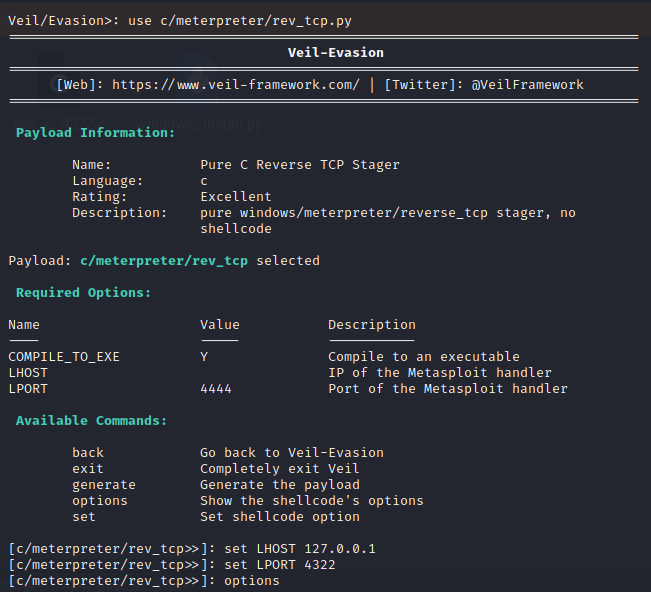Click the 'Veil-Evasion' banner title
This screenshot has width=651, height=592.
[x=335, y=53]
